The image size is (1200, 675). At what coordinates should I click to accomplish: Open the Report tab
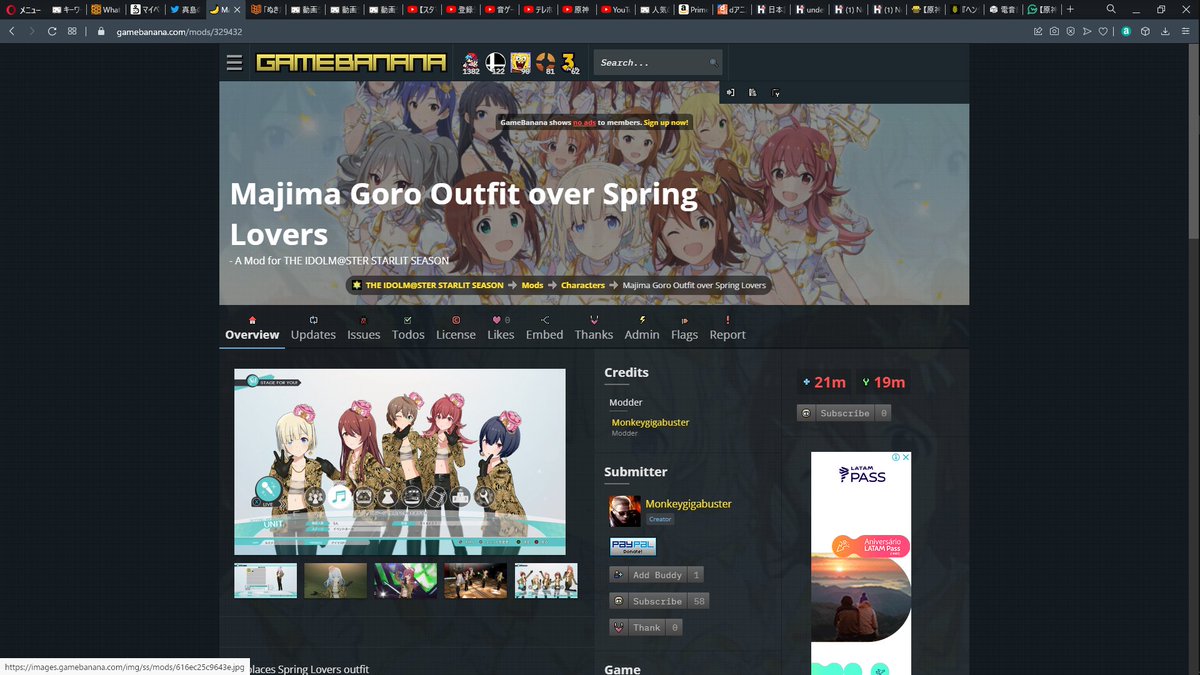point(728,328)
